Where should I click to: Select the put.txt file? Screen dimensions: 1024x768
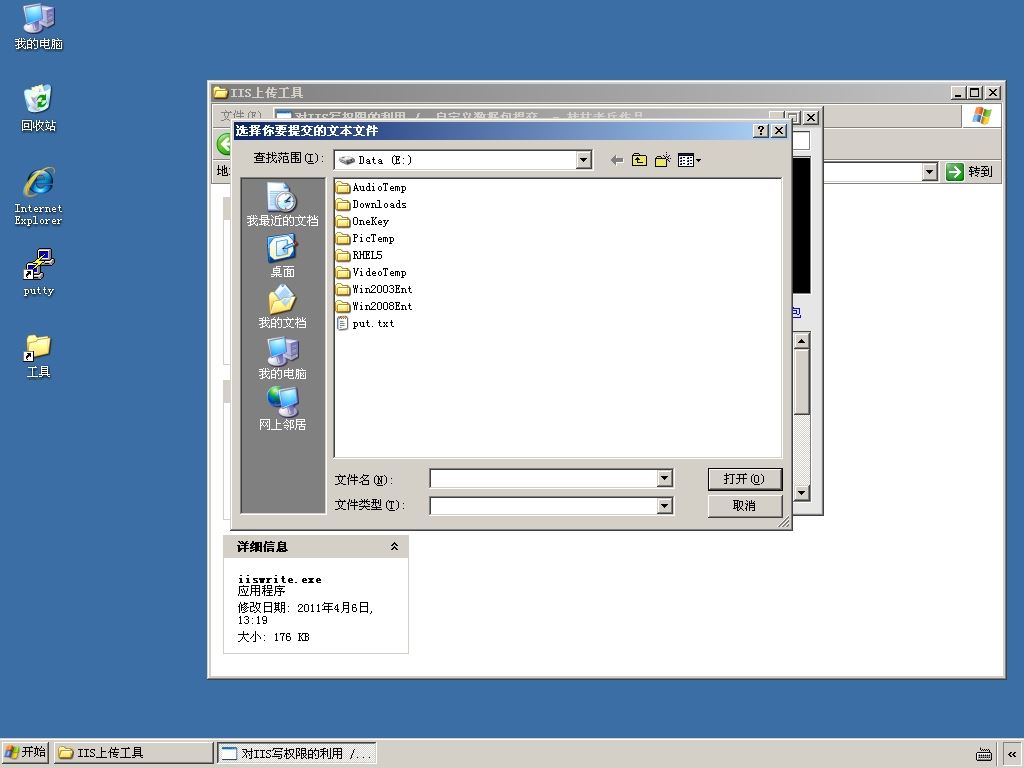(366, 323)
